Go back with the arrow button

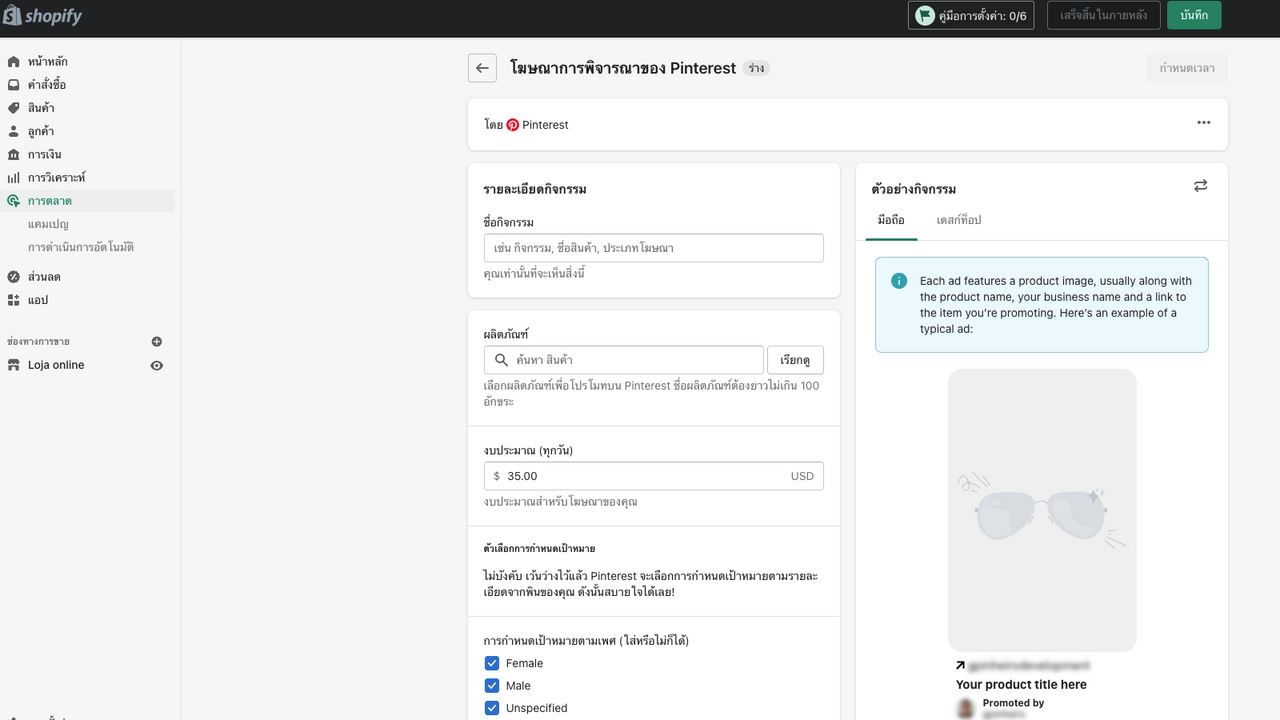click(482, 68)
